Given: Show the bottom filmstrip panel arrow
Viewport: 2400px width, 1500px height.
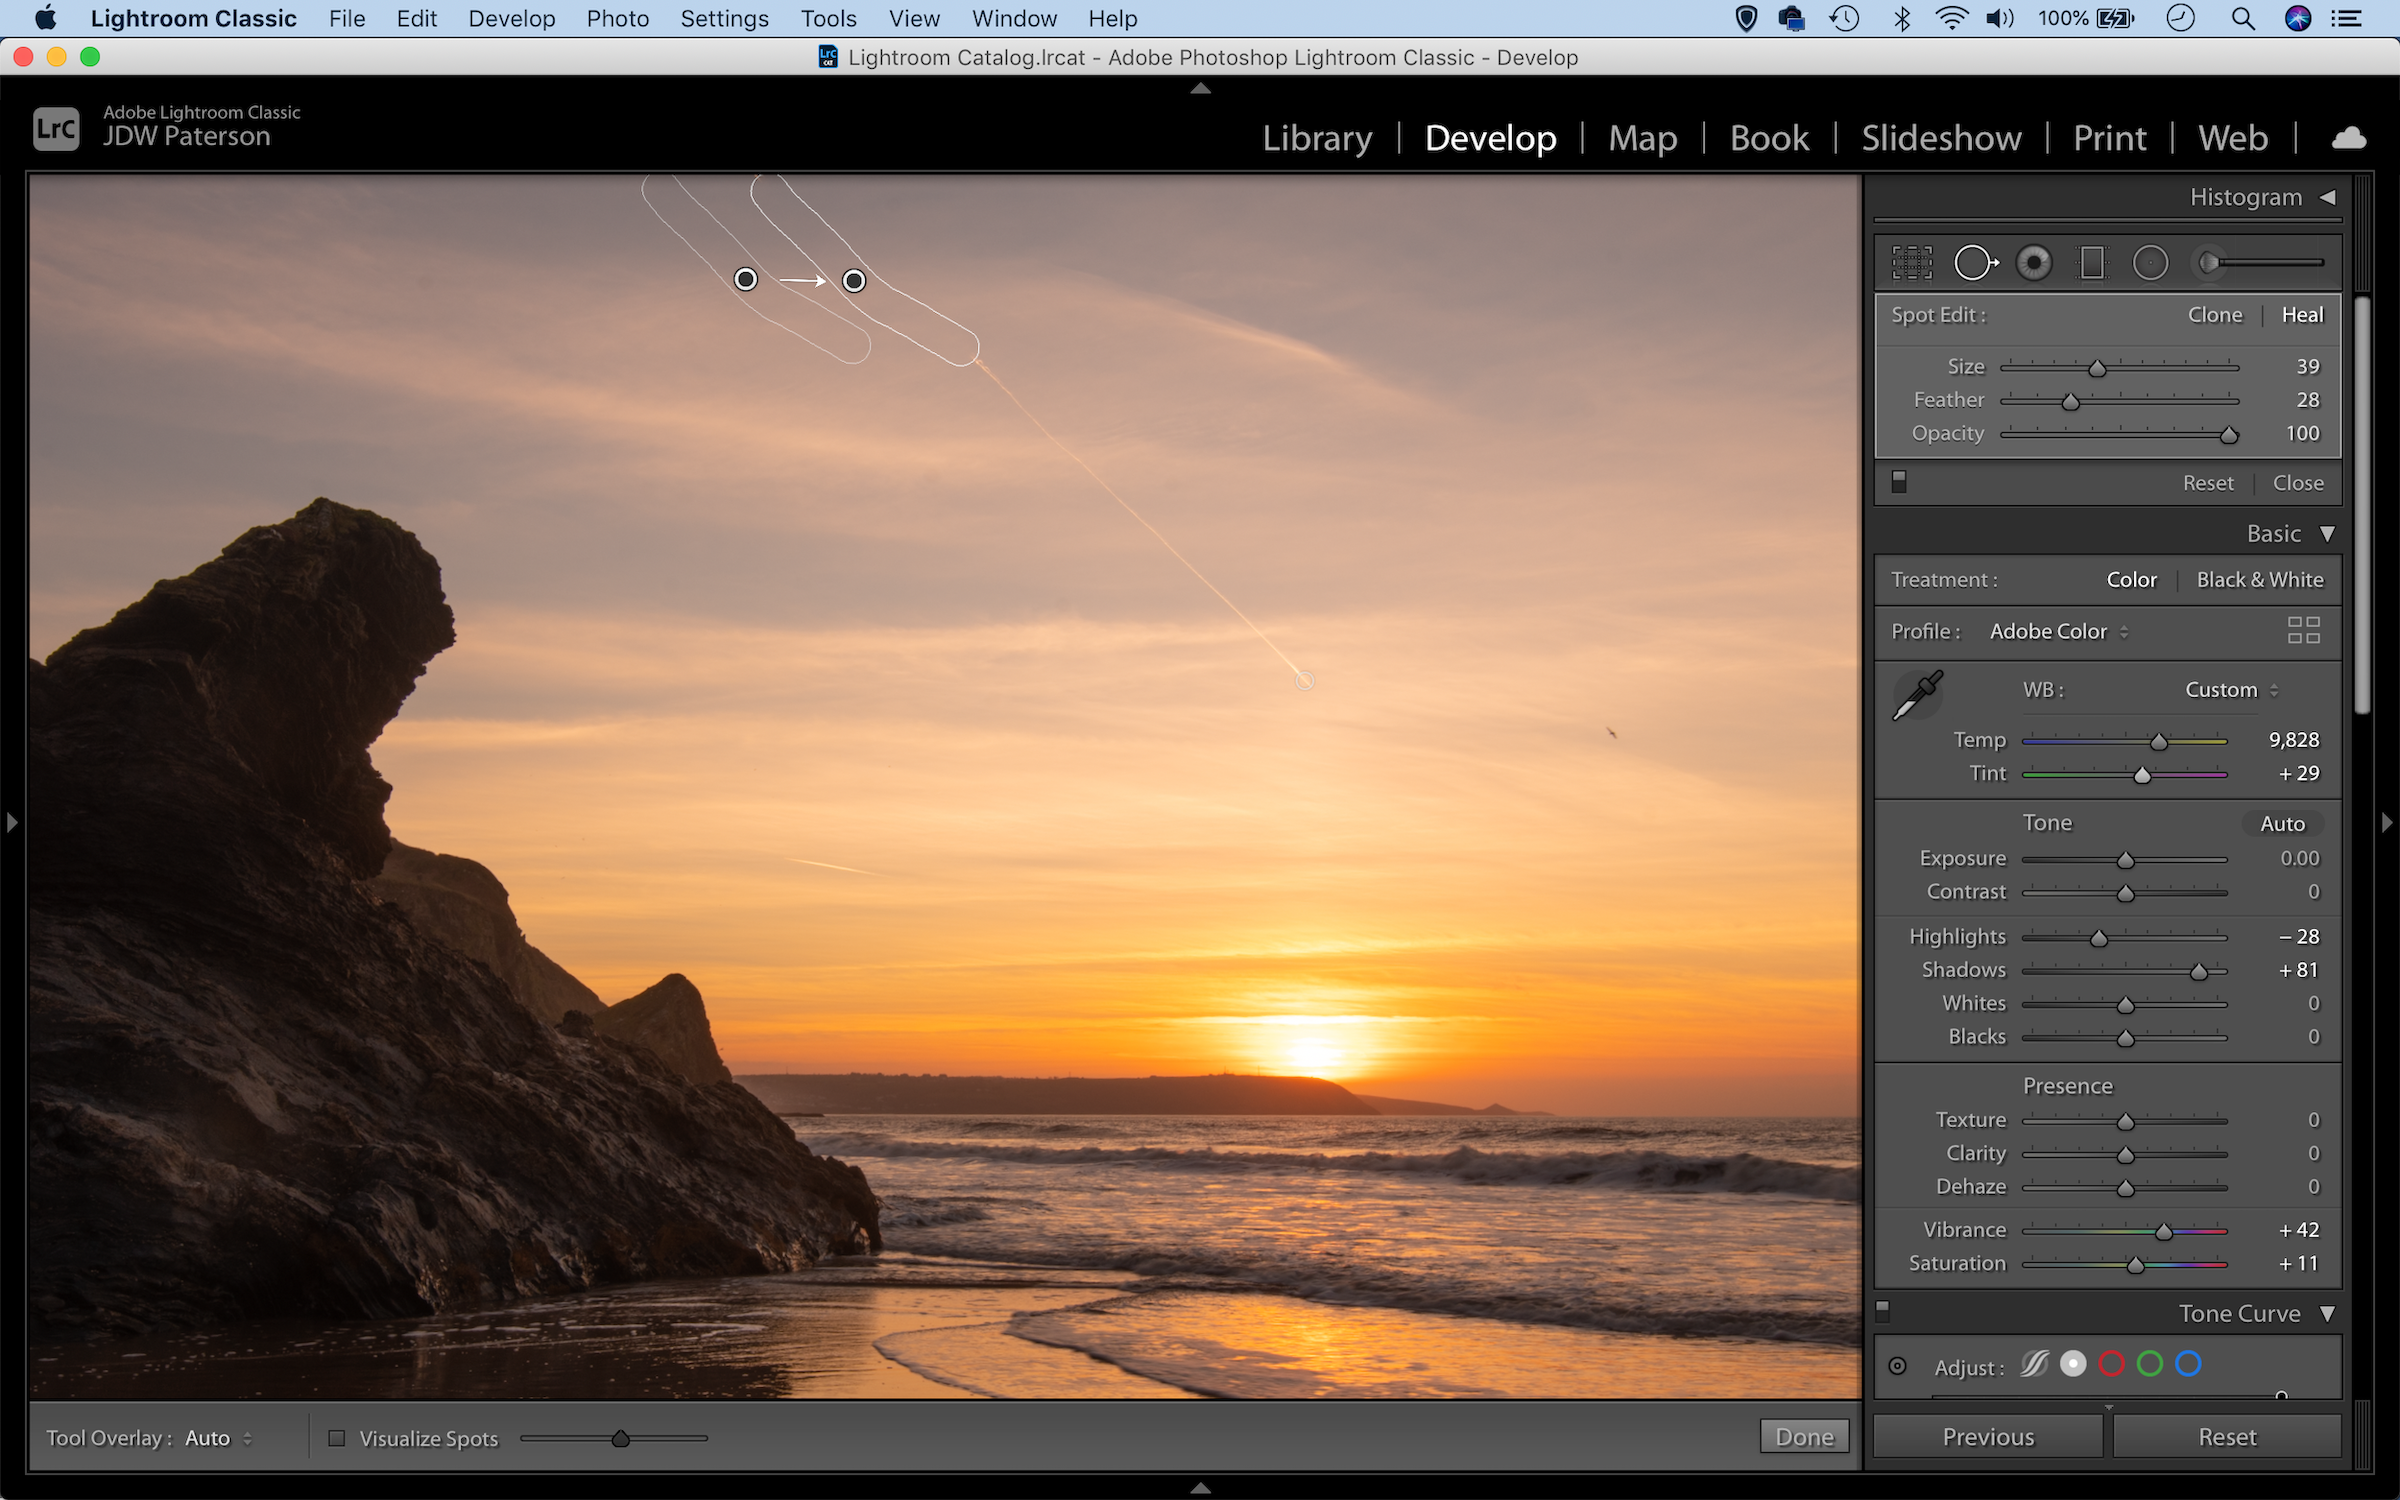Looking at the screenshot, I should tap(1200, 1488).
